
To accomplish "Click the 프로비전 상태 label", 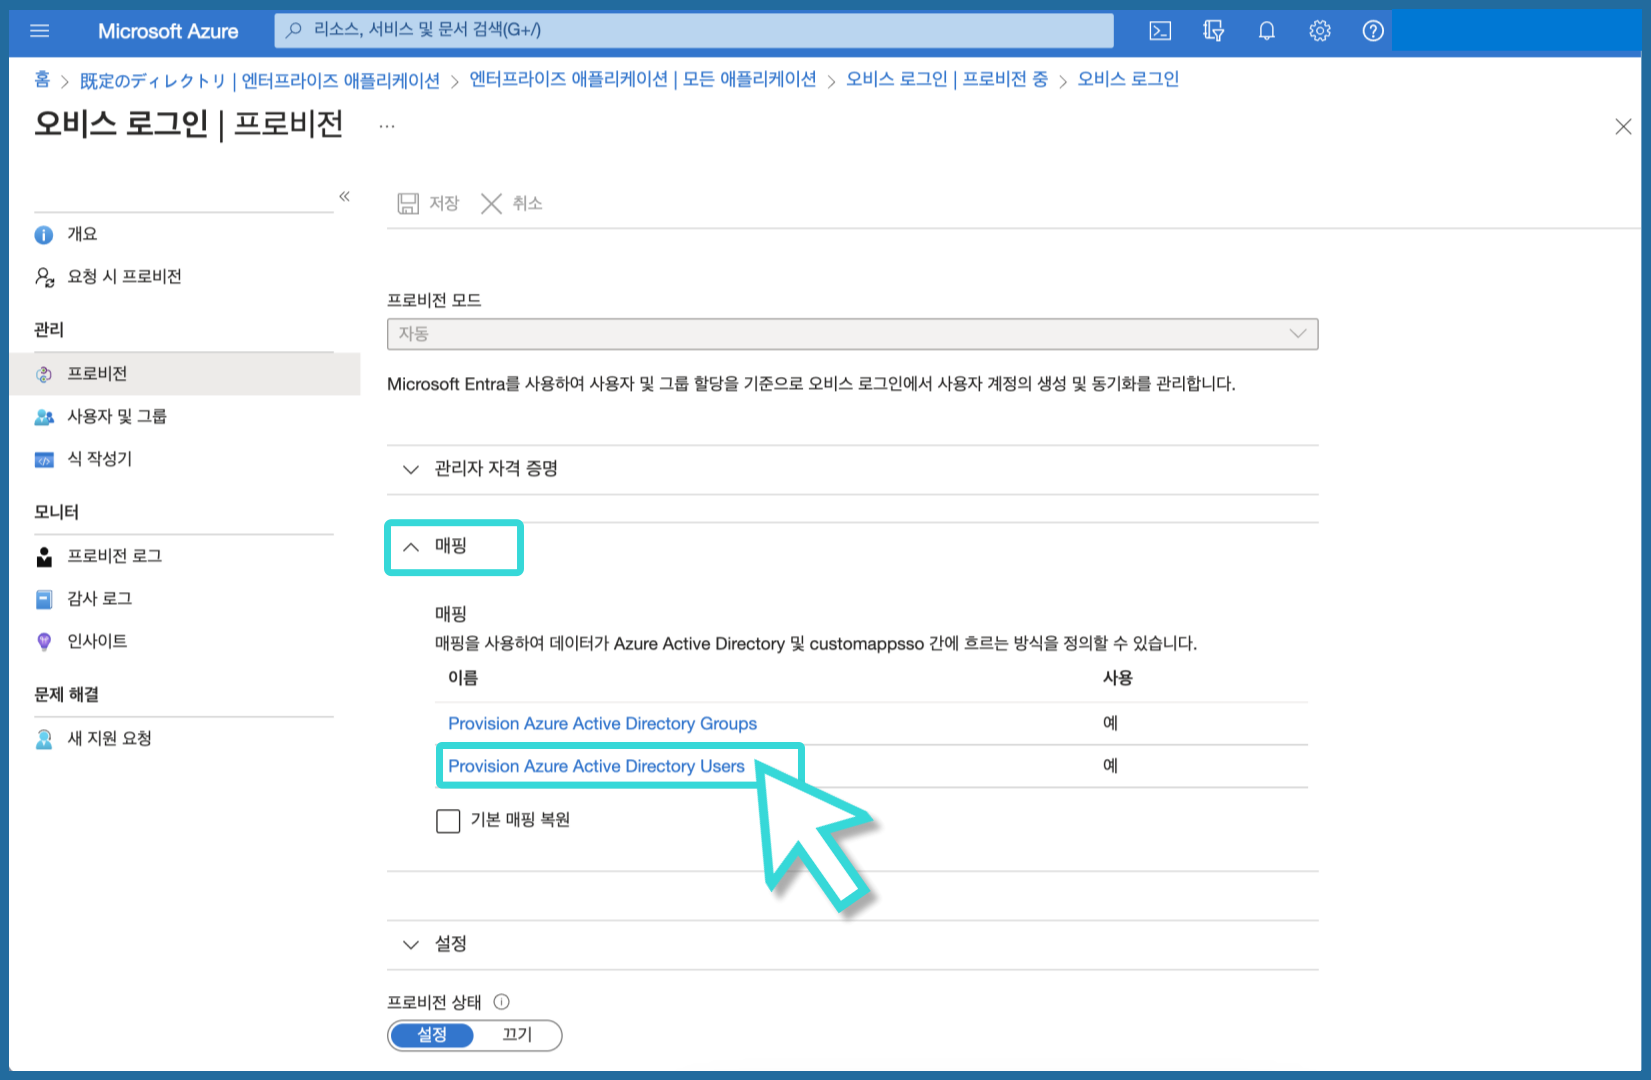I will [x=434, y=1002].
